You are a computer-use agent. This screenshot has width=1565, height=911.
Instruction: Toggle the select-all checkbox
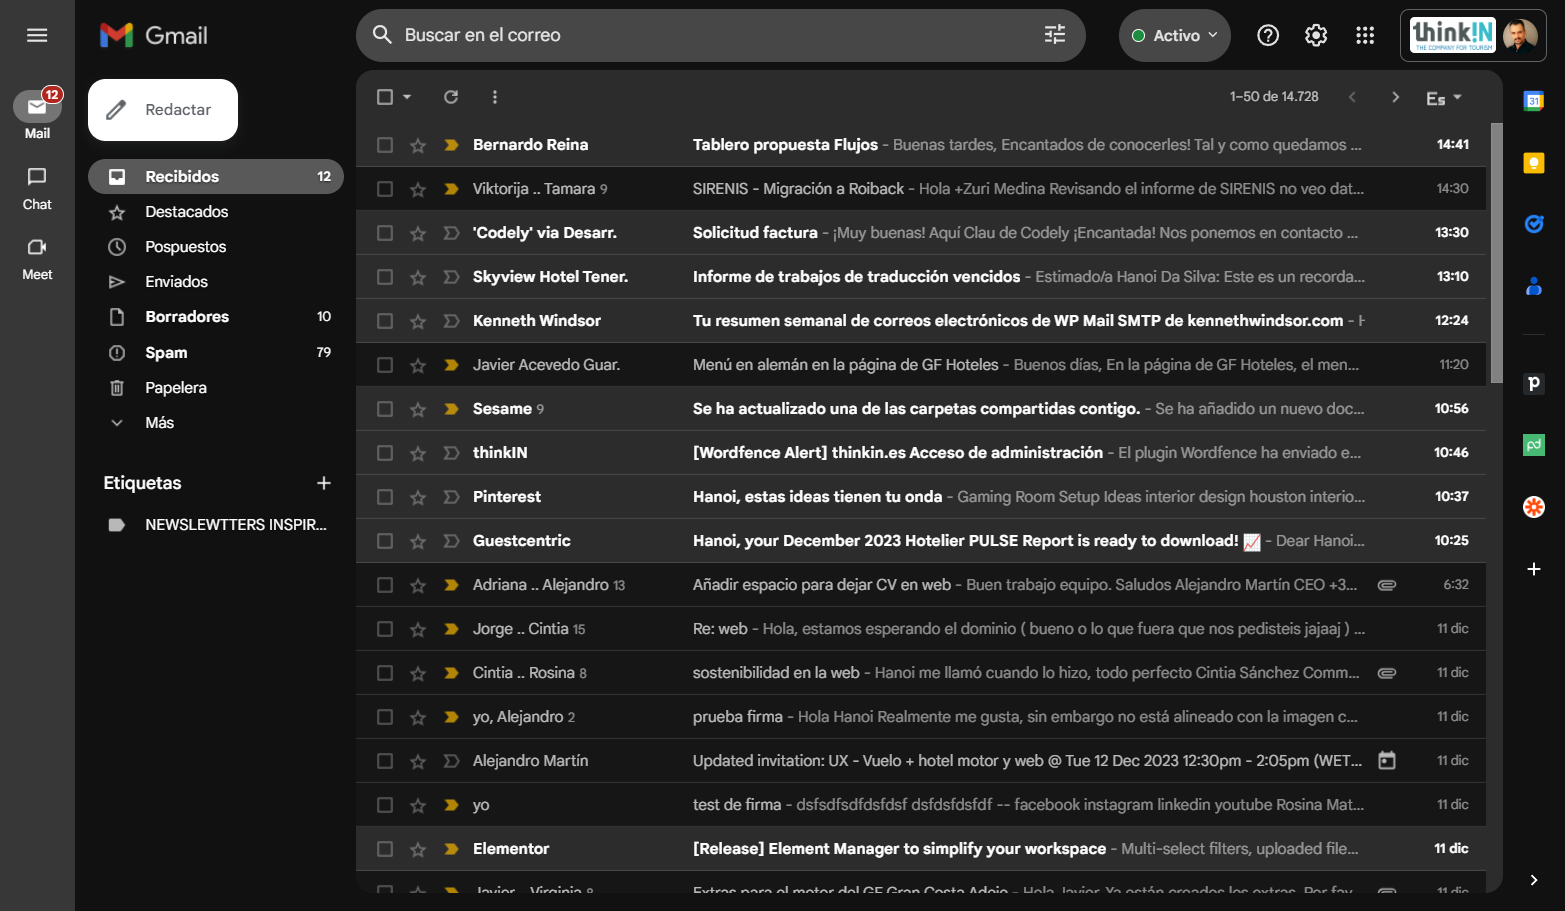coord(385,97)
